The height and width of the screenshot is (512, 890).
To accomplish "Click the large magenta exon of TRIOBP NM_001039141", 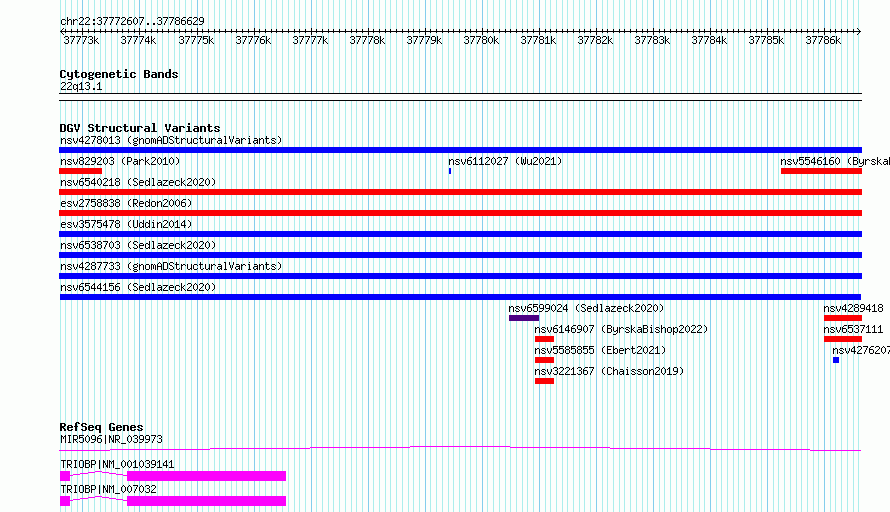I will pyautogui.click(x=207, y=476).
